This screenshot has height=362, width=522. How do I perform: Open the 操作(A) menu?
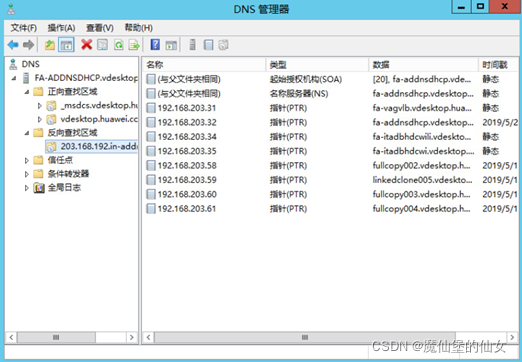click(x=61, y=28)
